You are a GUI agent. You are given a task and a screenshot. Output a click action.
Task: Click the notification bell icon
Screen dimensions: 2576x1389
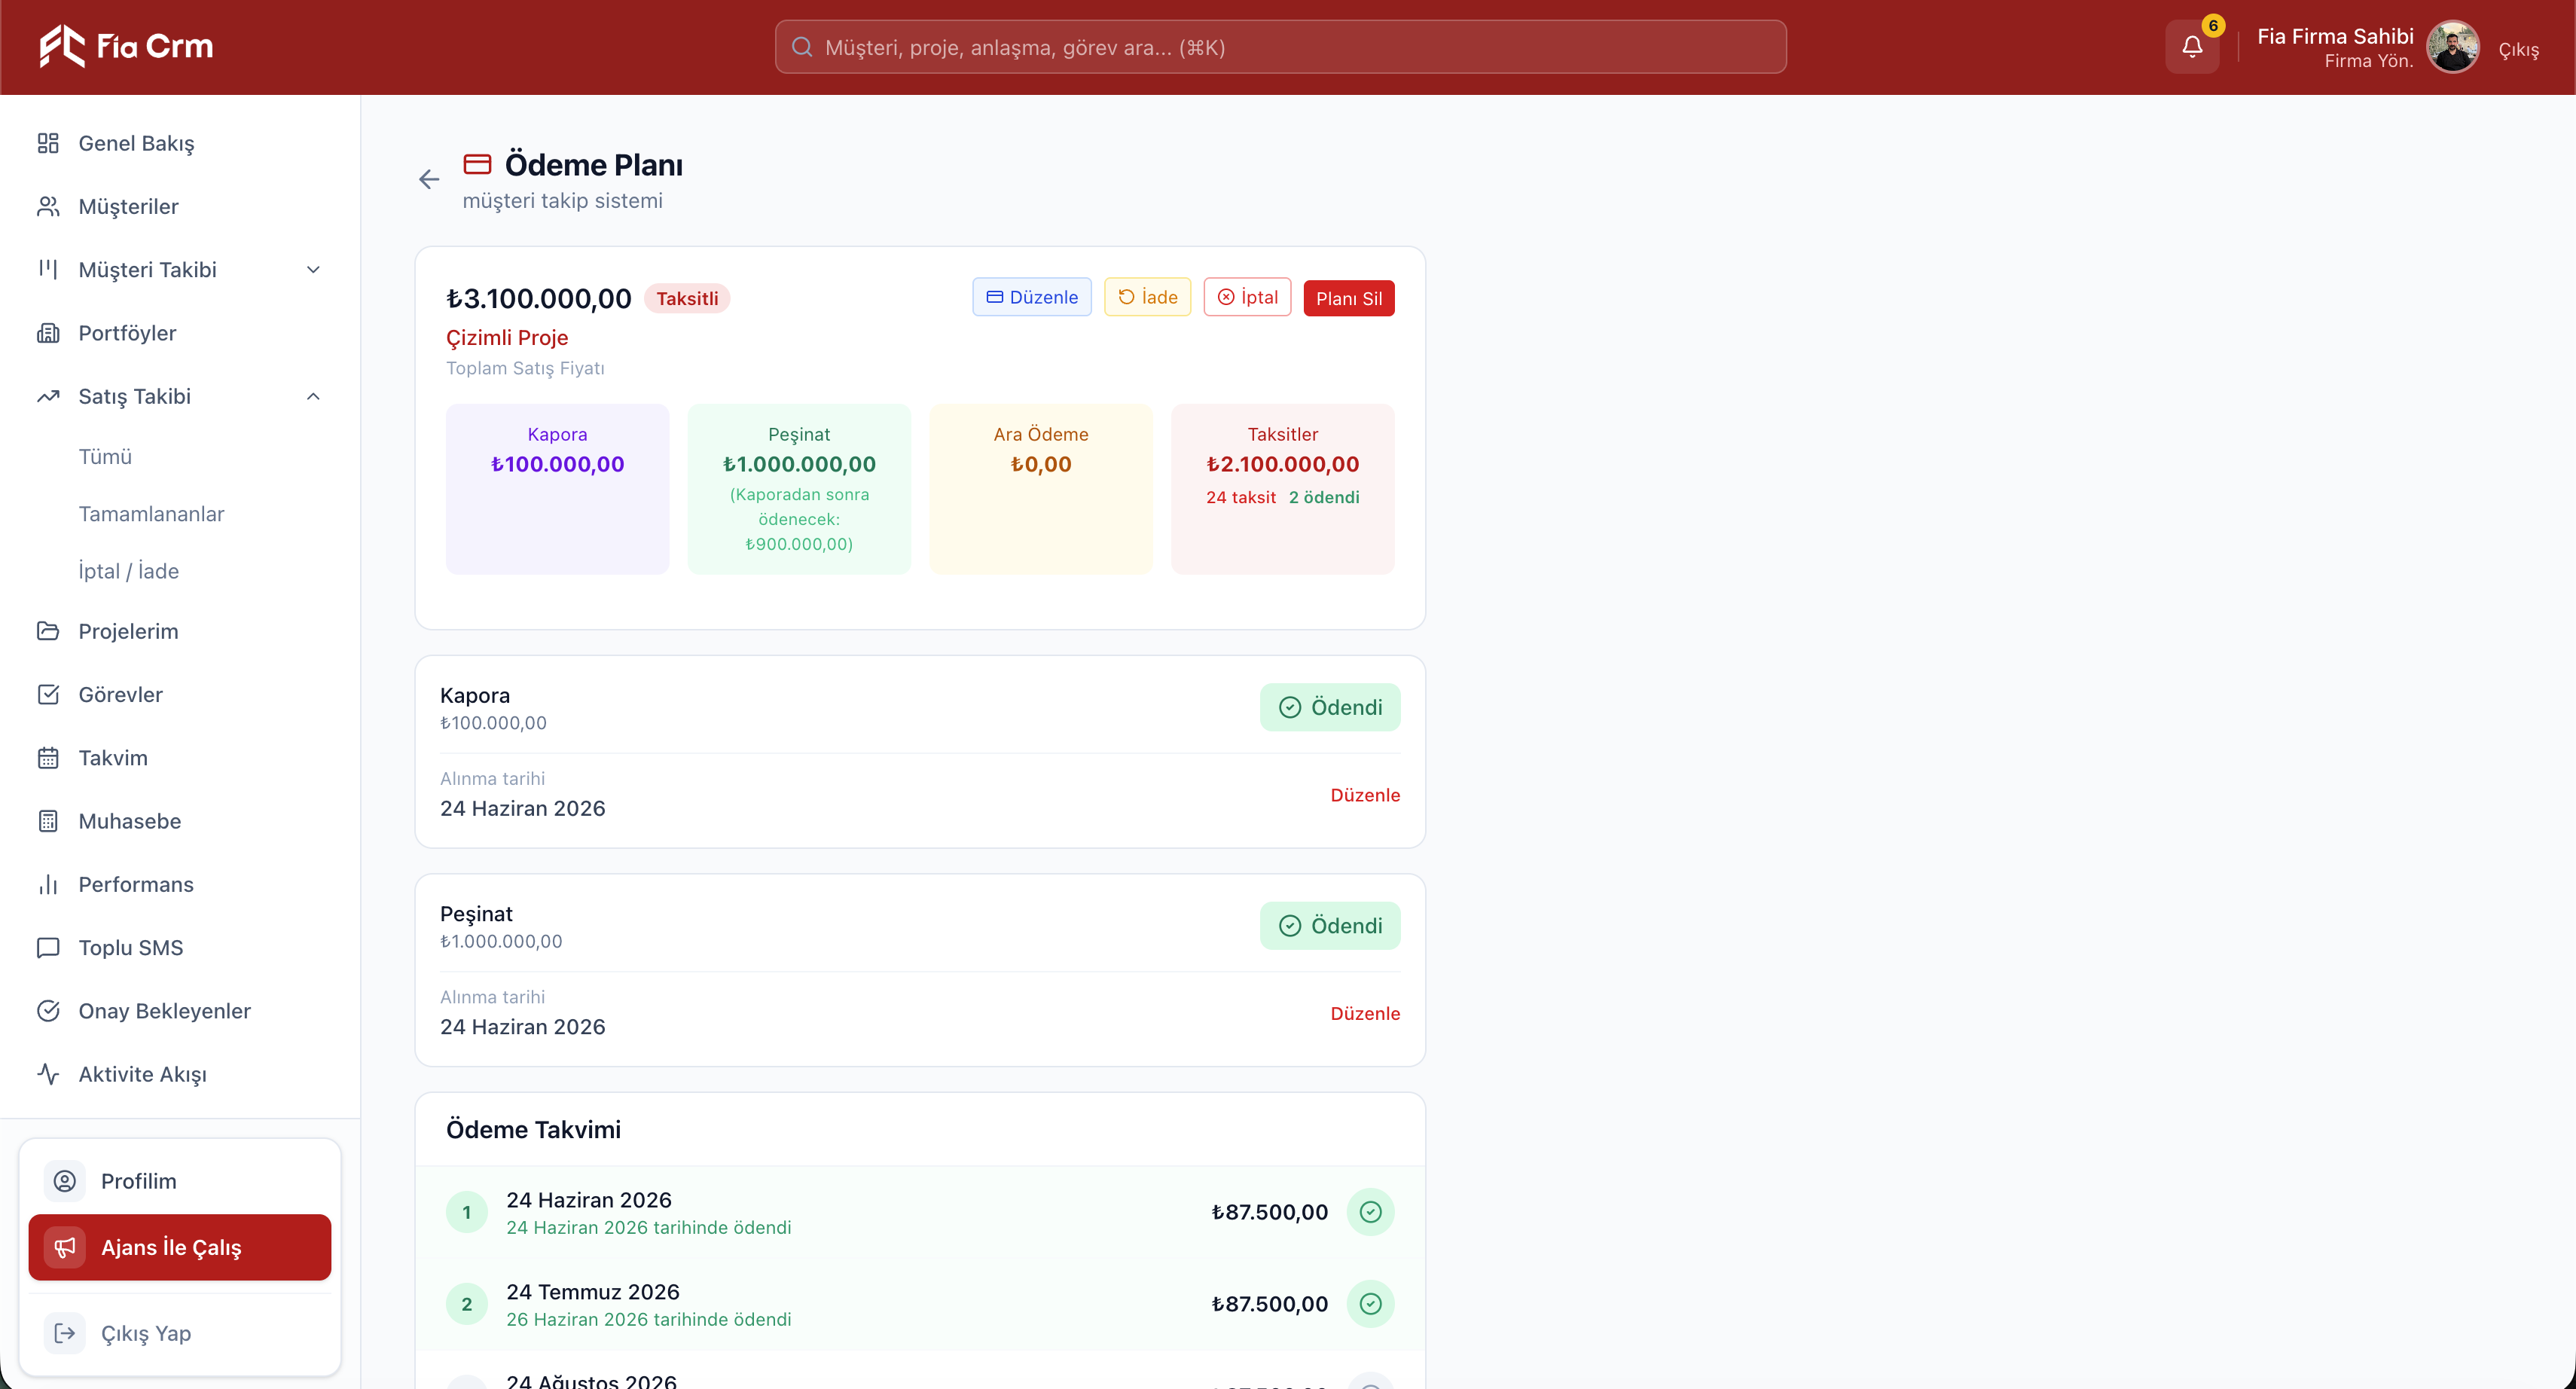tap(2192, 47)
